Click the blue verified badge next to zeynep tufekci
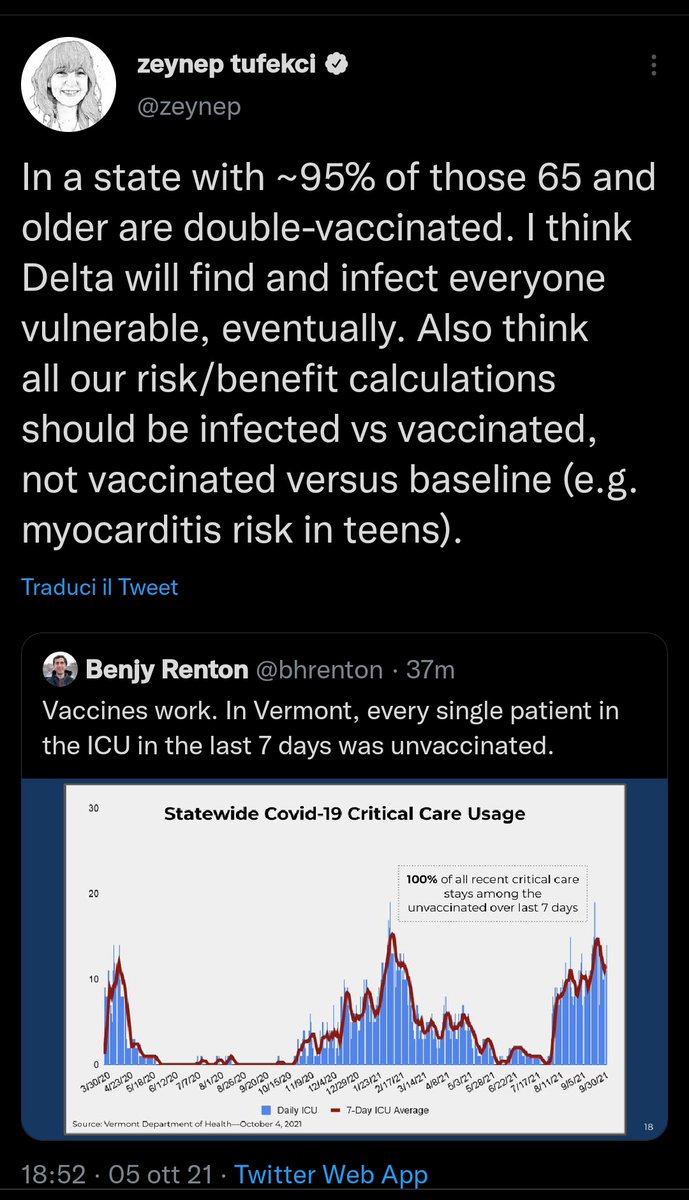 point(337,66)
